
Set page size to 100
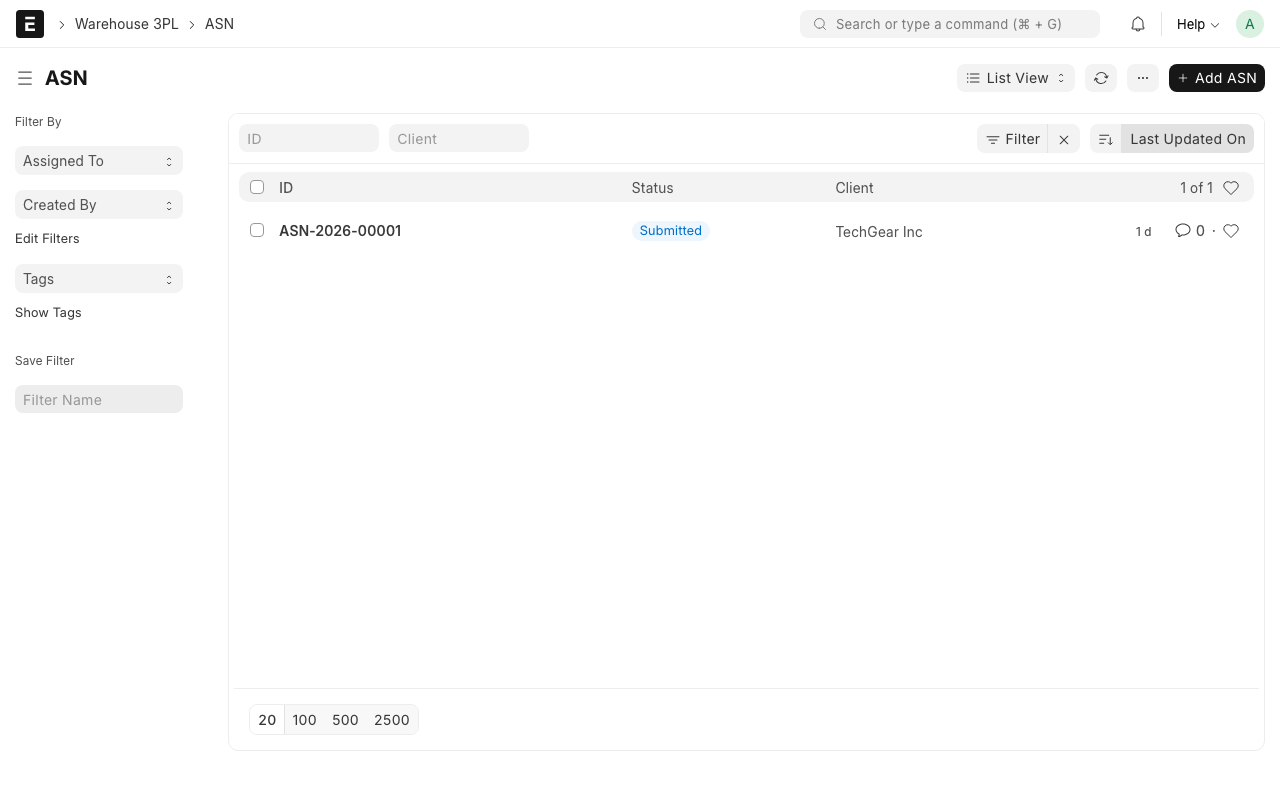click(304, 720)
